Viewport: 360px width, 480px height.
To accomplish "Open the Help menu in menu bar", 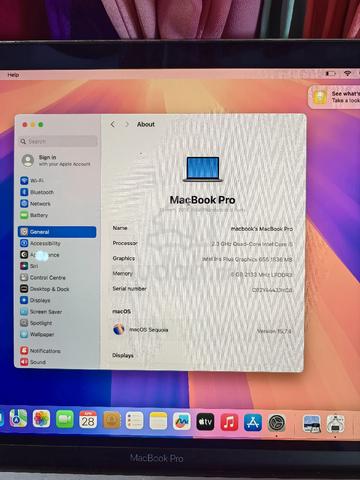I will click(13, 75).
